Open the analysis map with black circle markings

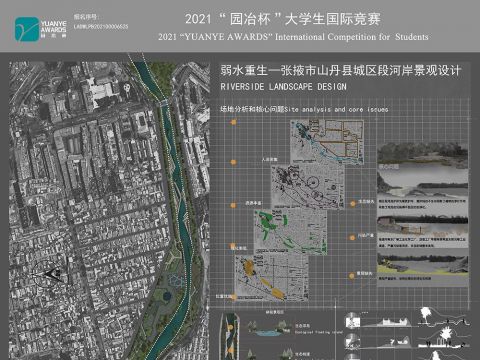(308, 186)
